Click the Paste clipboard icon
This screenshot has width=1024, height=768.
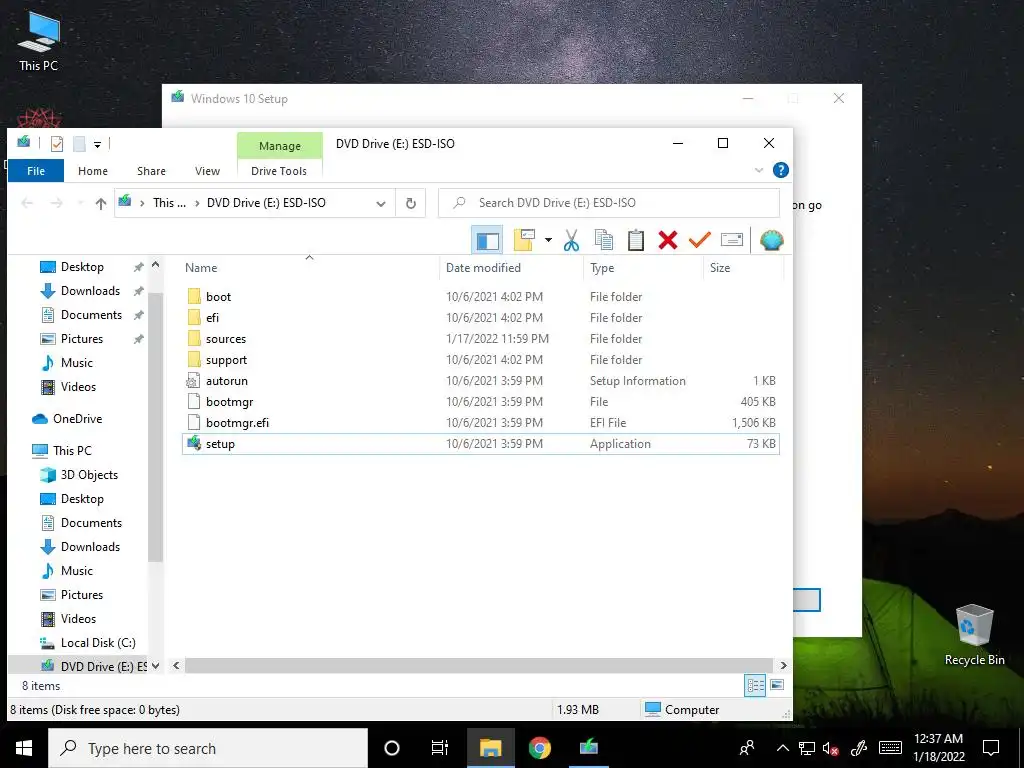click(635, 240)
